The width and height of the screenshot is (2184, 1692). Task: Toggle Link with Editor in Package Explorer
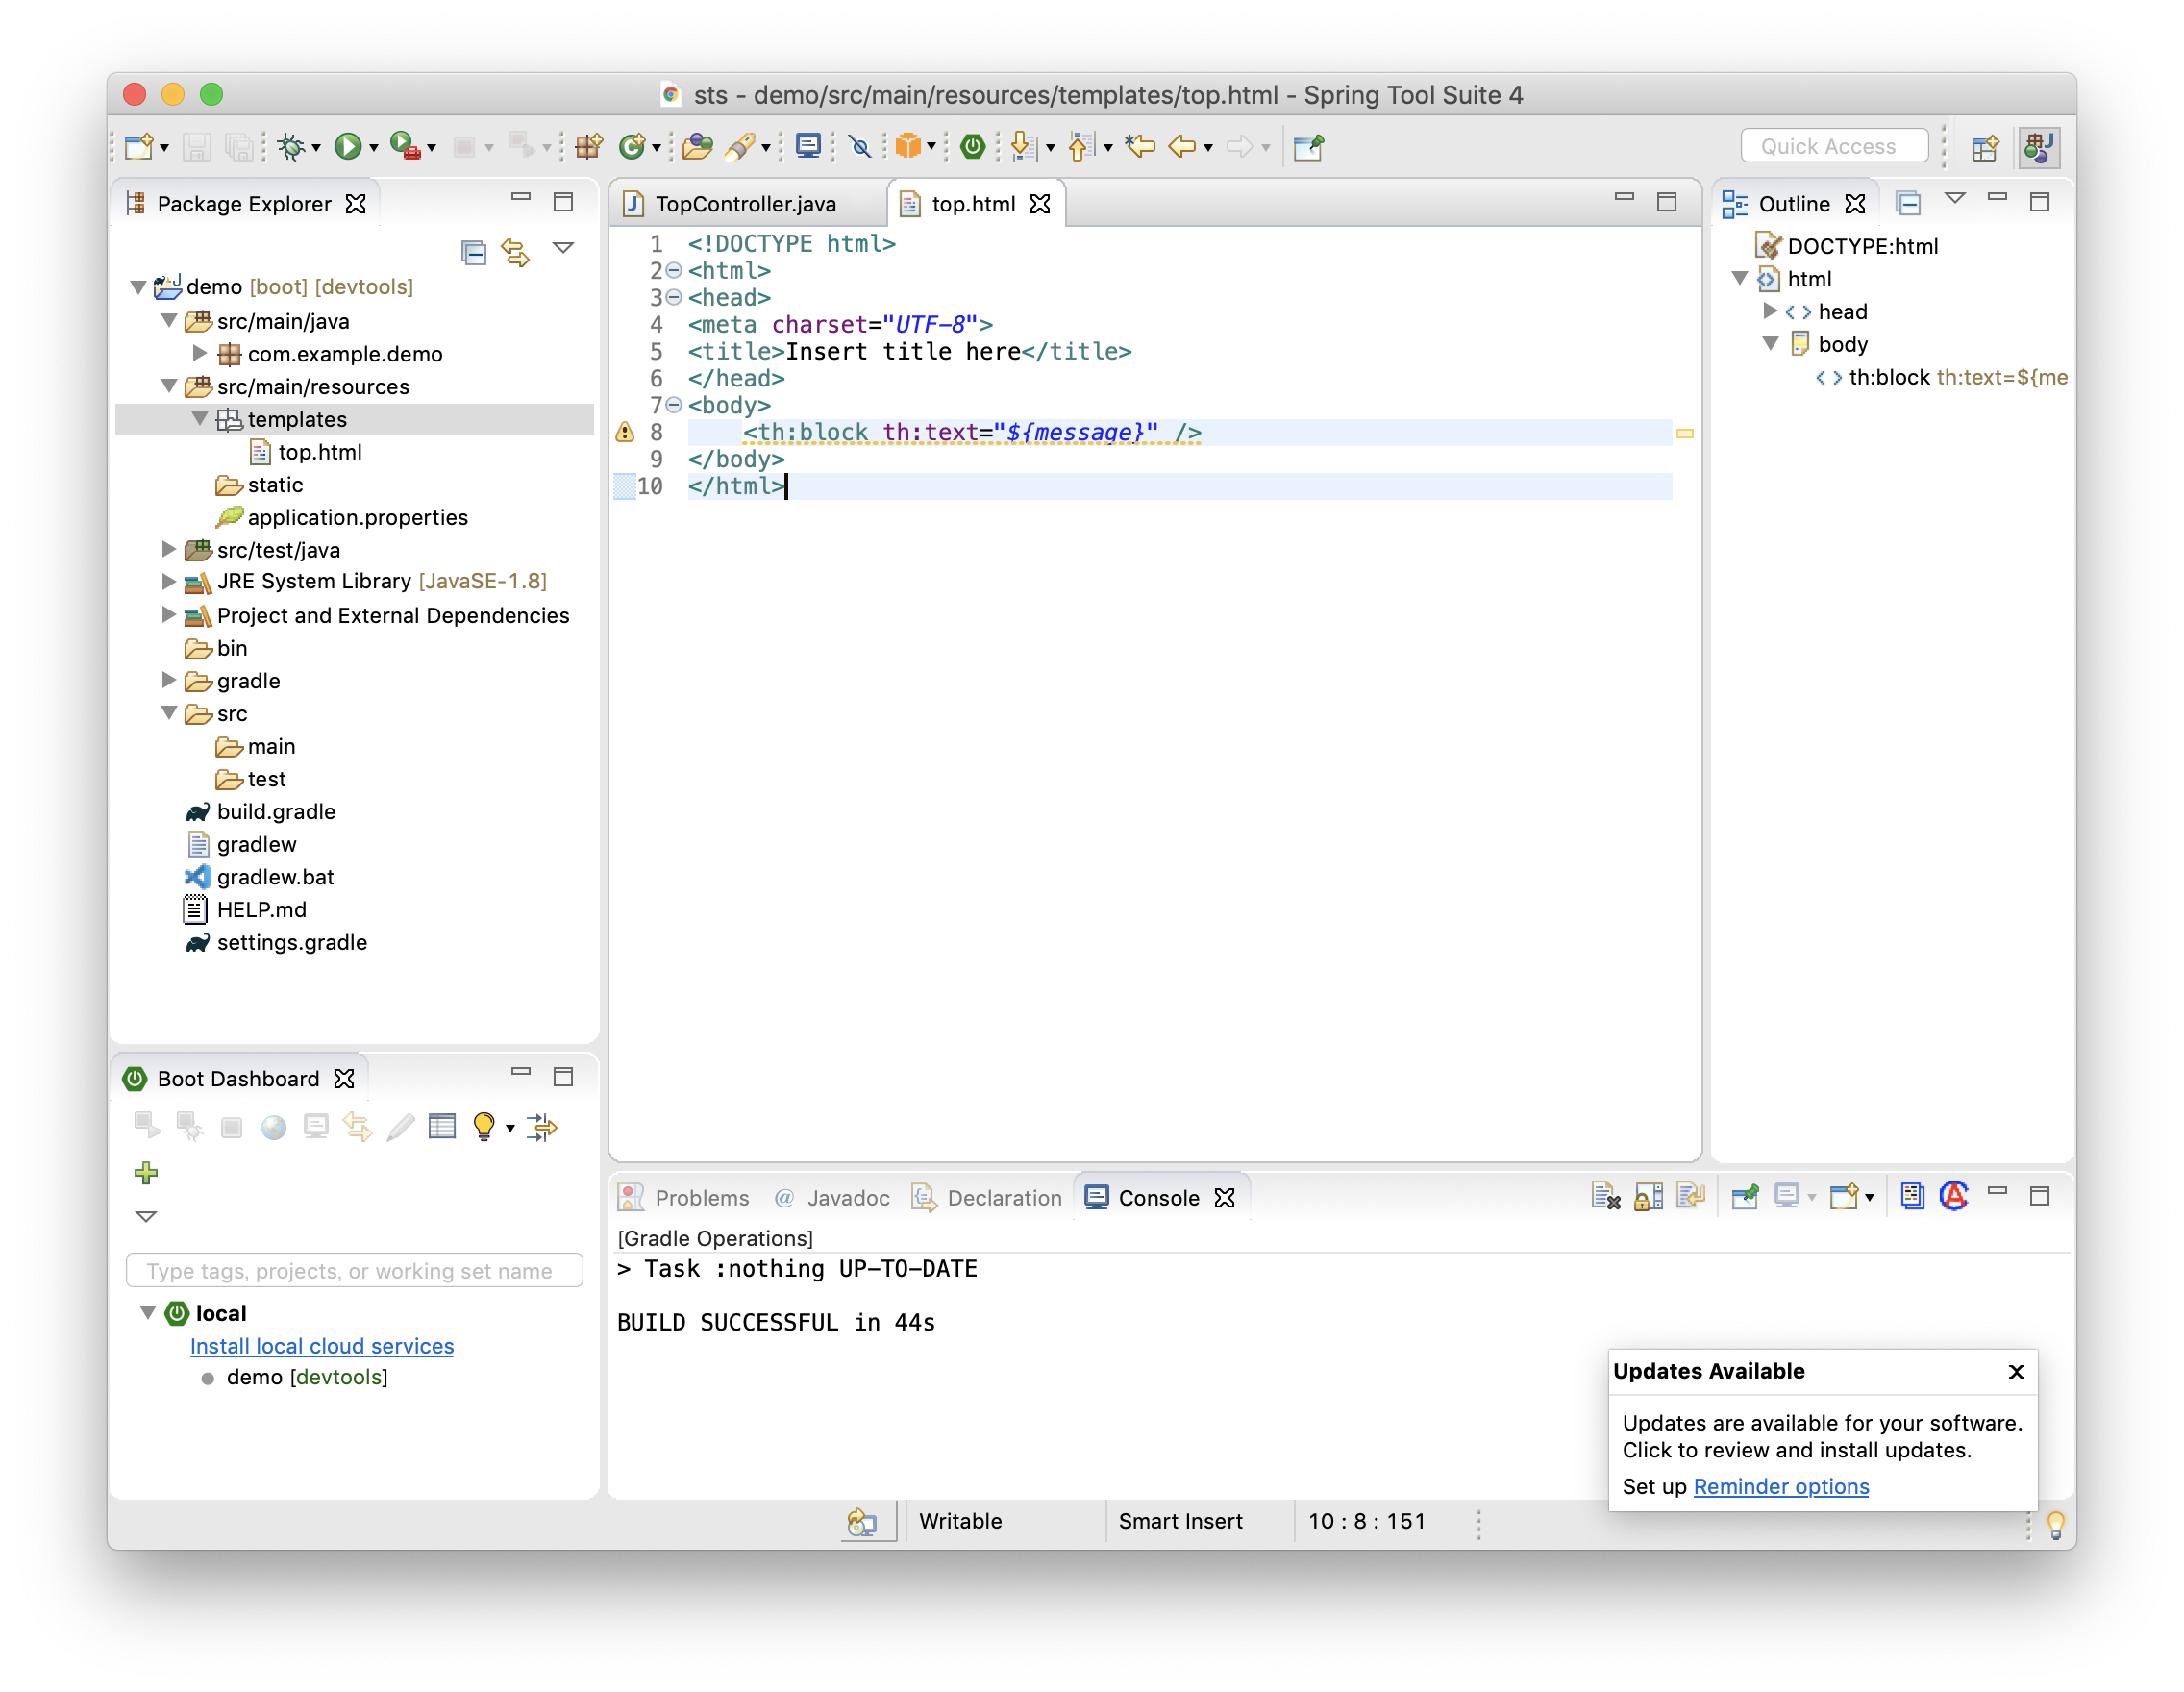516,252
